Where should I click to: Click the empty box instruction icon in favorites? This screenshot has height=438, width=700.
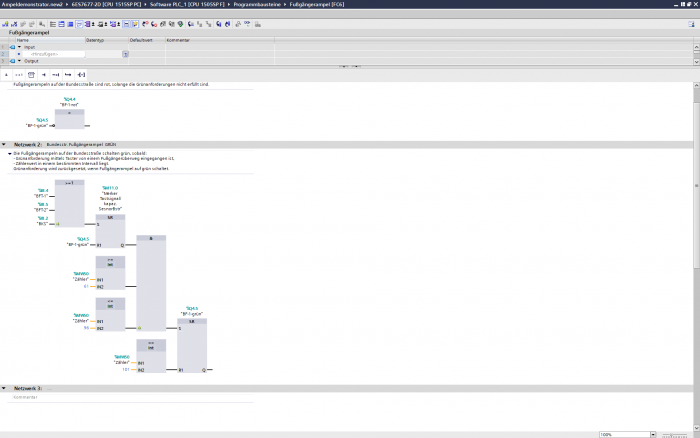click(31, 74)
